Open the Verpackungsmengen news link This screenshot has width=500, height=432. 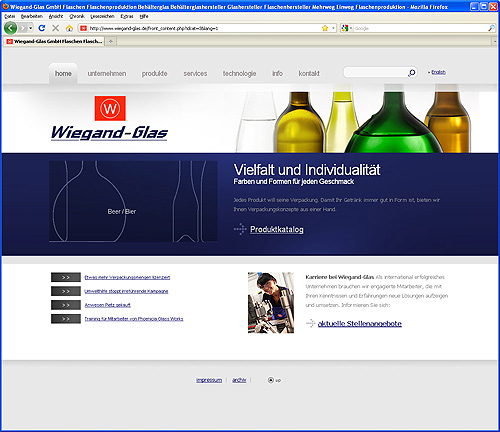(127, 277)
